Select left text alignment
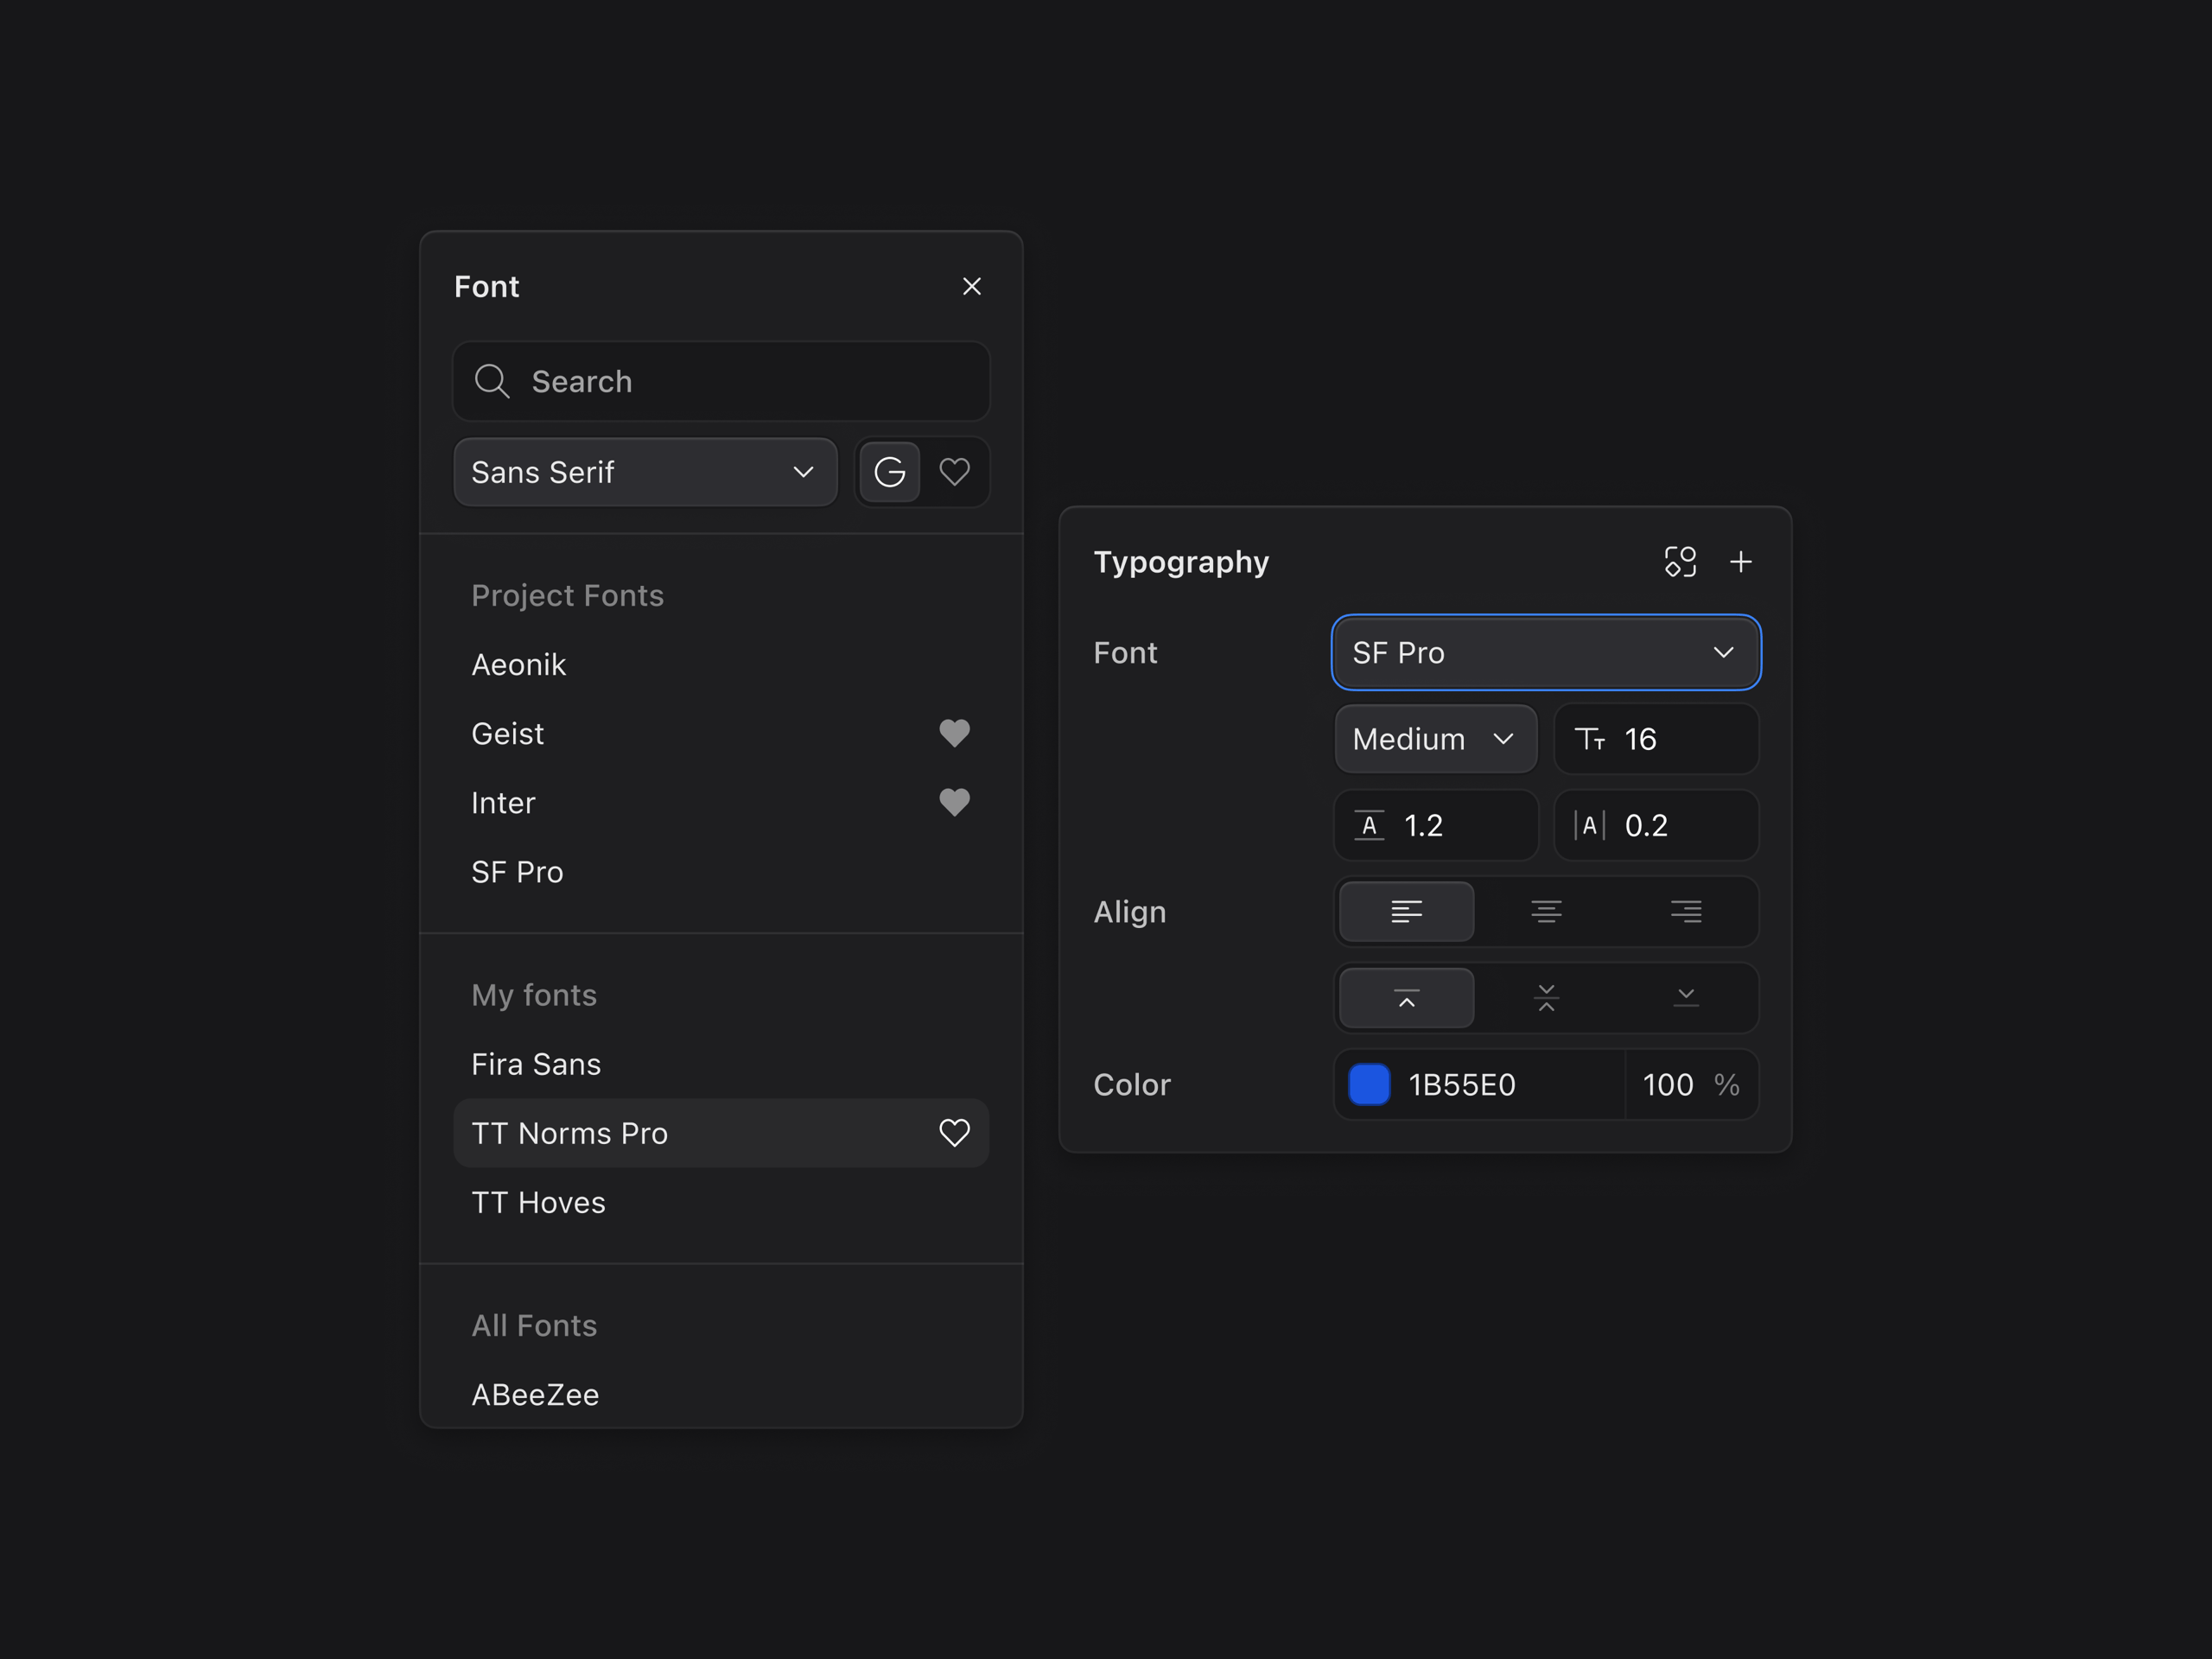 coord(1406,911)
